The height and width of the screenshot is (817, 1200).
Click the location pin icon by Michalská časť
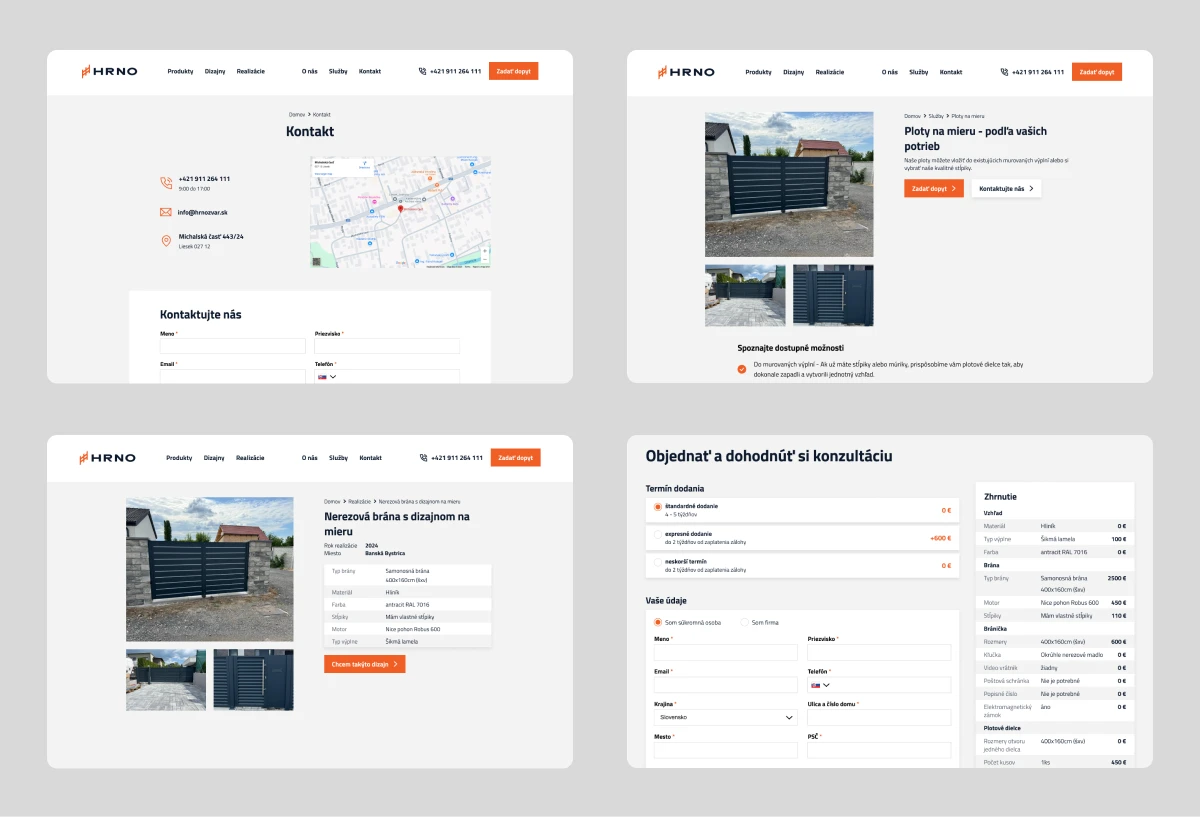tap(166, 241)
